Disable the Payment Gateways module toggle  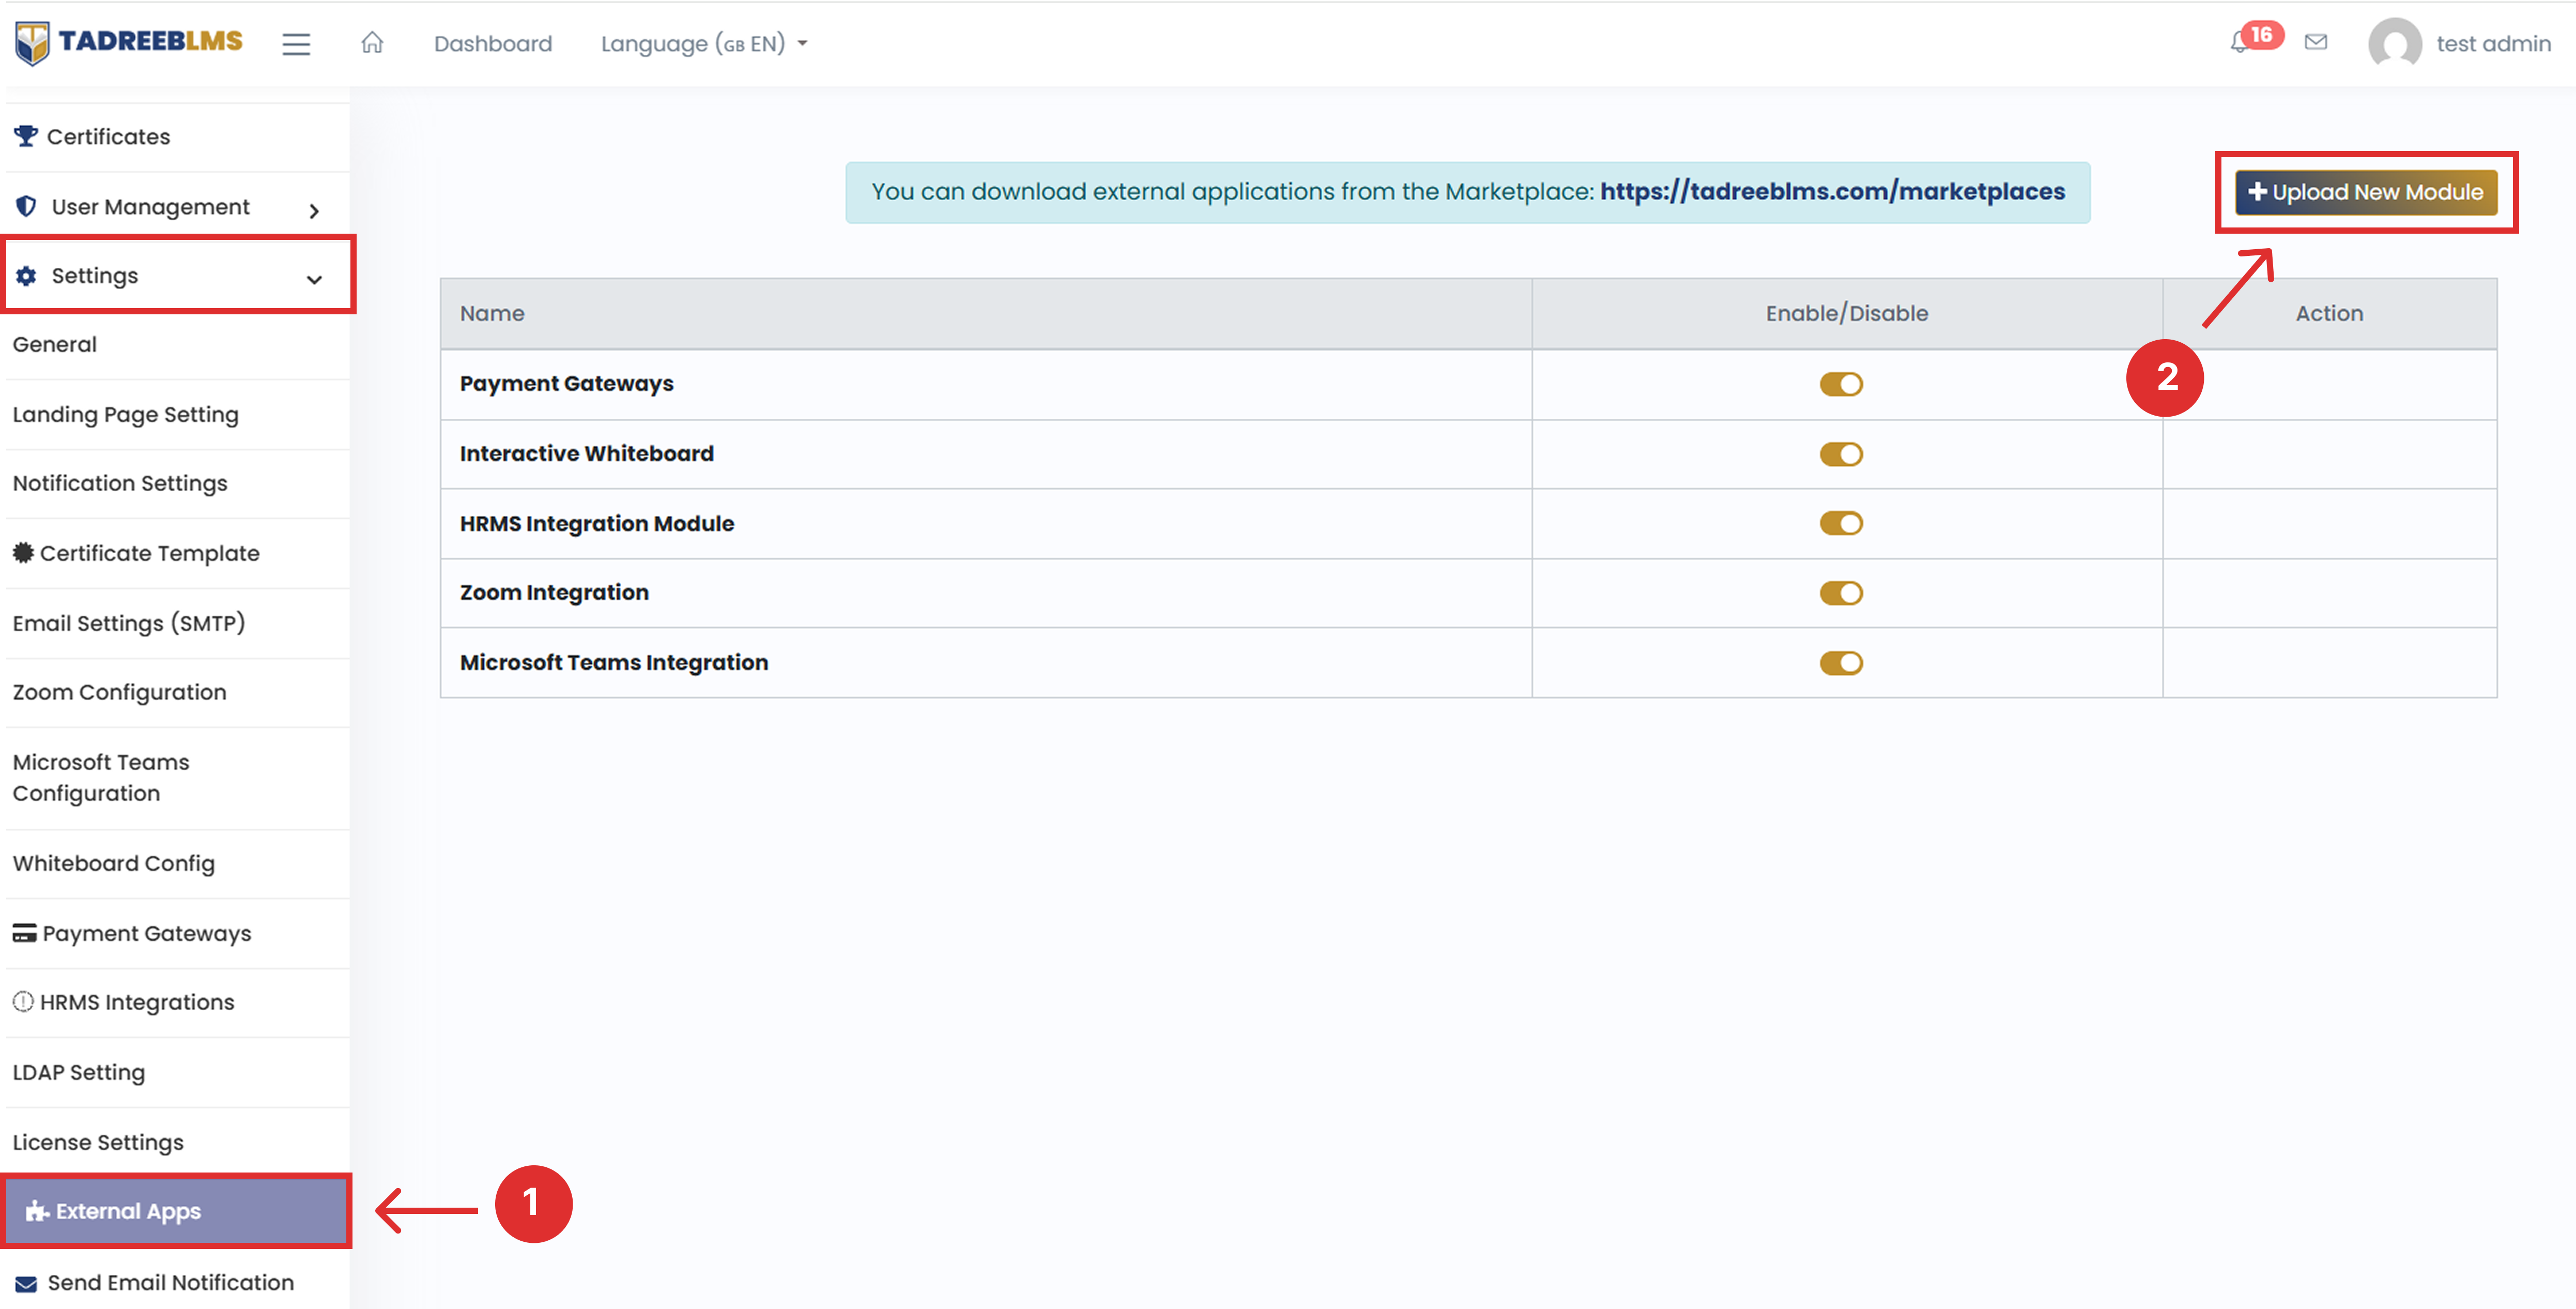[1841, 384]
